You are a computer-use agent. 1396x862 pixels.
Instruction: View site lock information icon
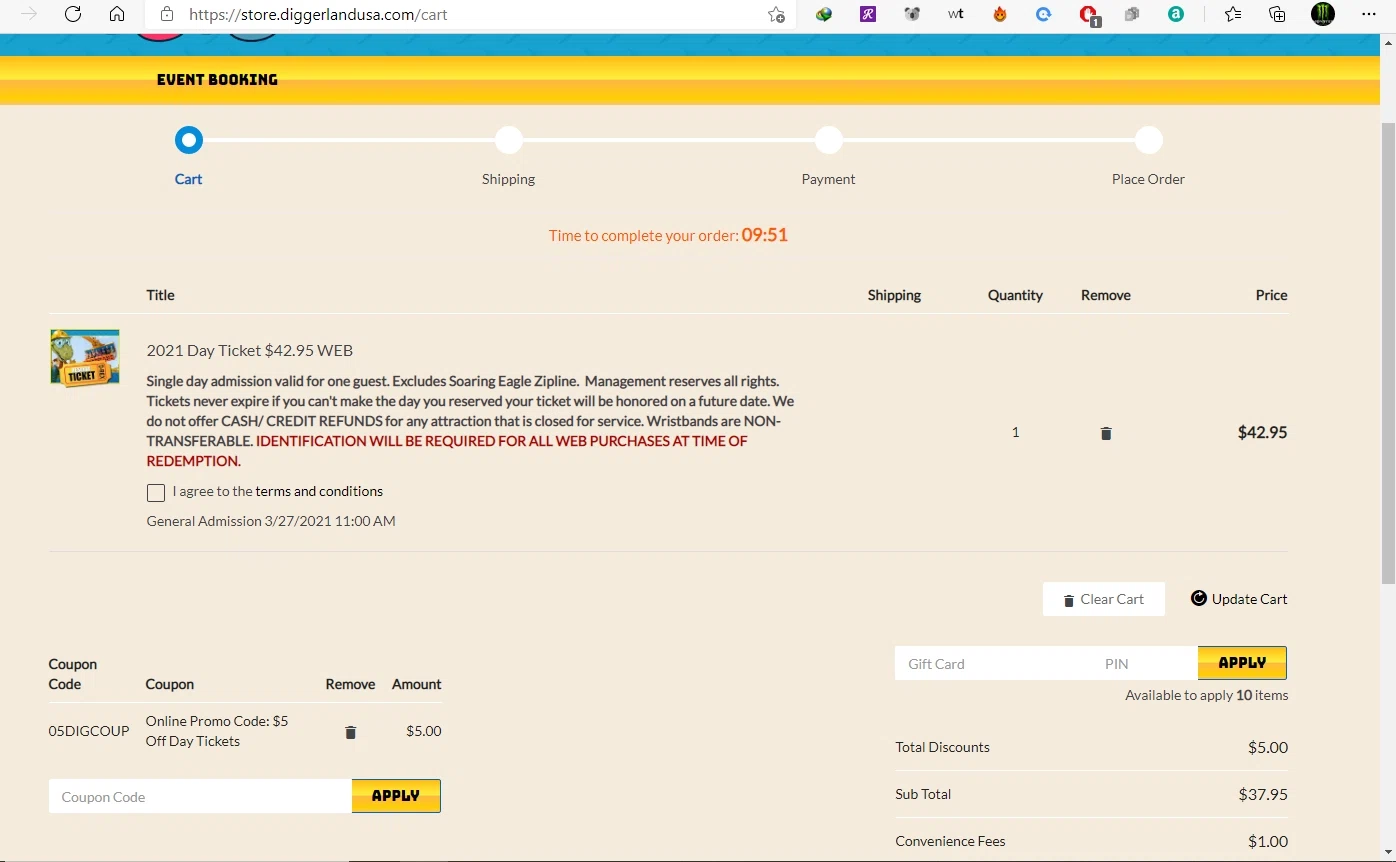(x=167, y=15)
